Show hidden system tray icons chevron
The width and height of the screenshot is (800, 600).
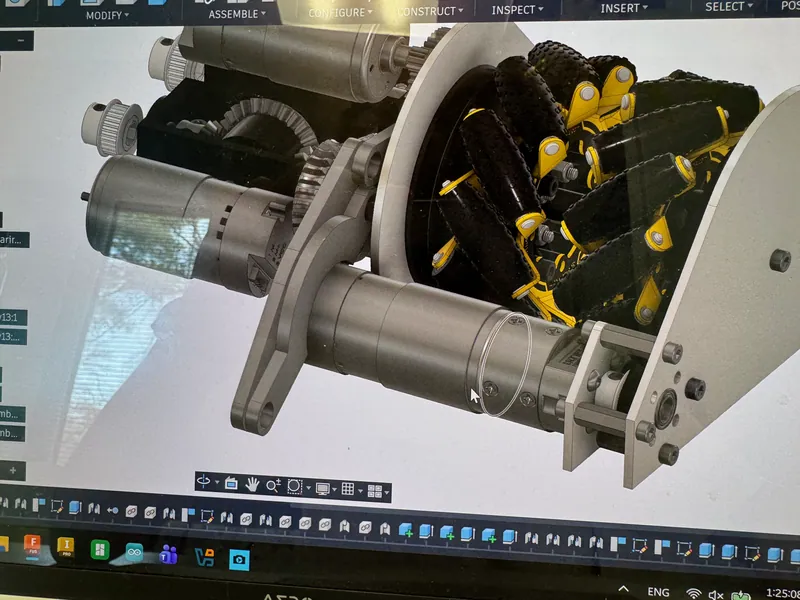tap(623, 589)
